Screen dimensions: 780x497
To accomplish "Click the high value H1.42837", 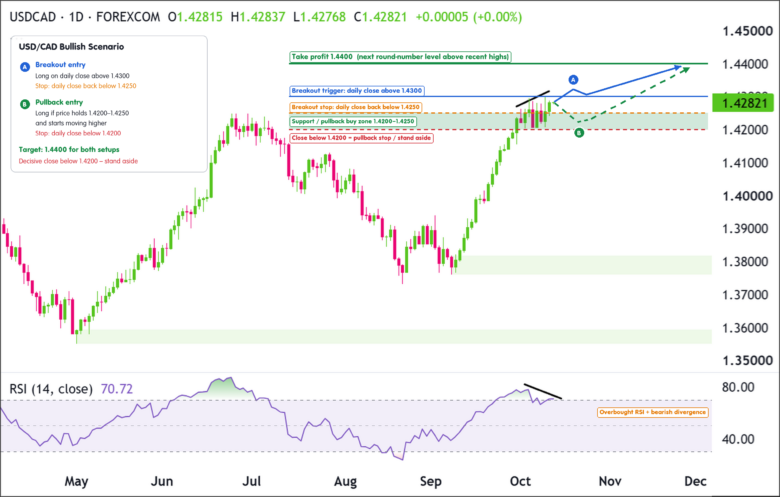I will [258, 17].
